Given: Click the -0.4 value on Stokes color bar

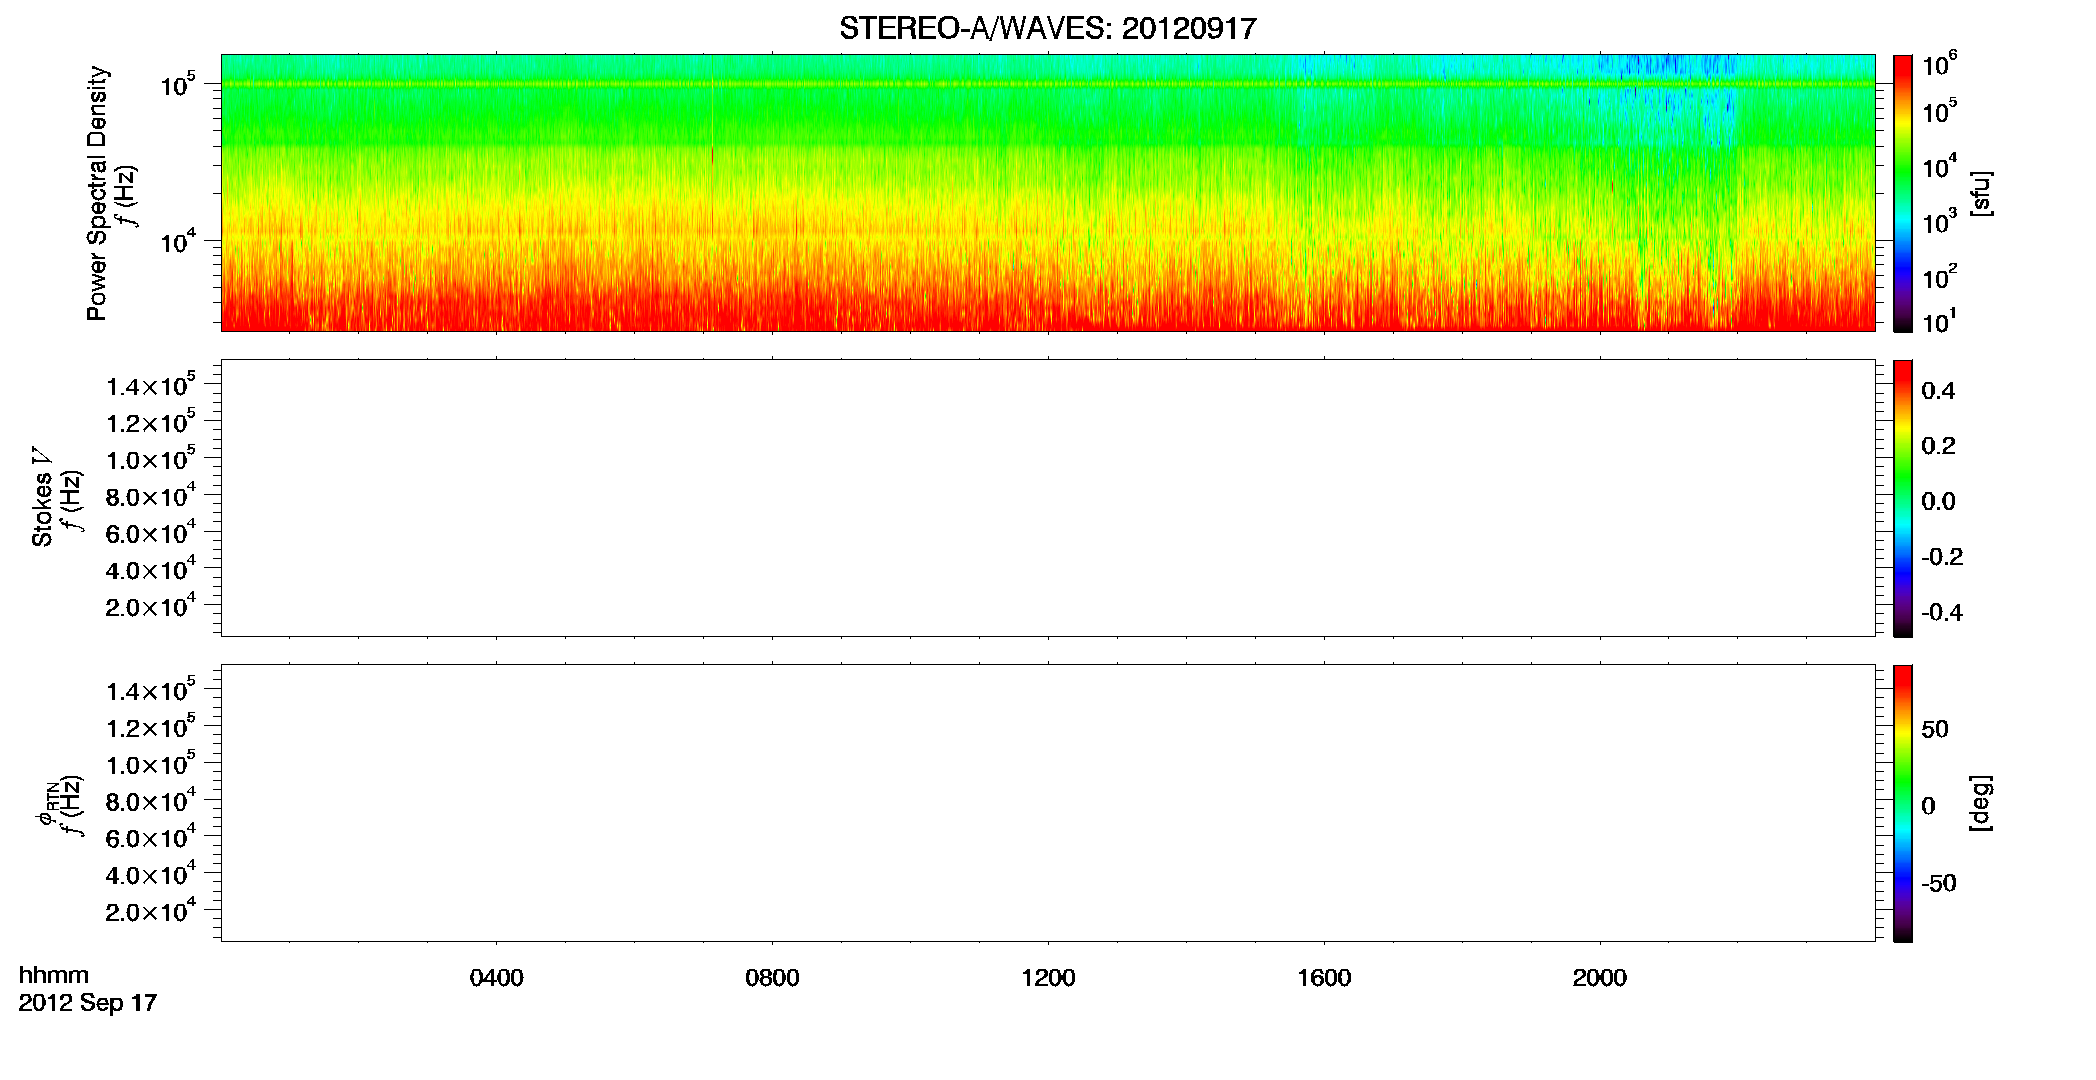Looking at the screenshot, I should 1942,613.
